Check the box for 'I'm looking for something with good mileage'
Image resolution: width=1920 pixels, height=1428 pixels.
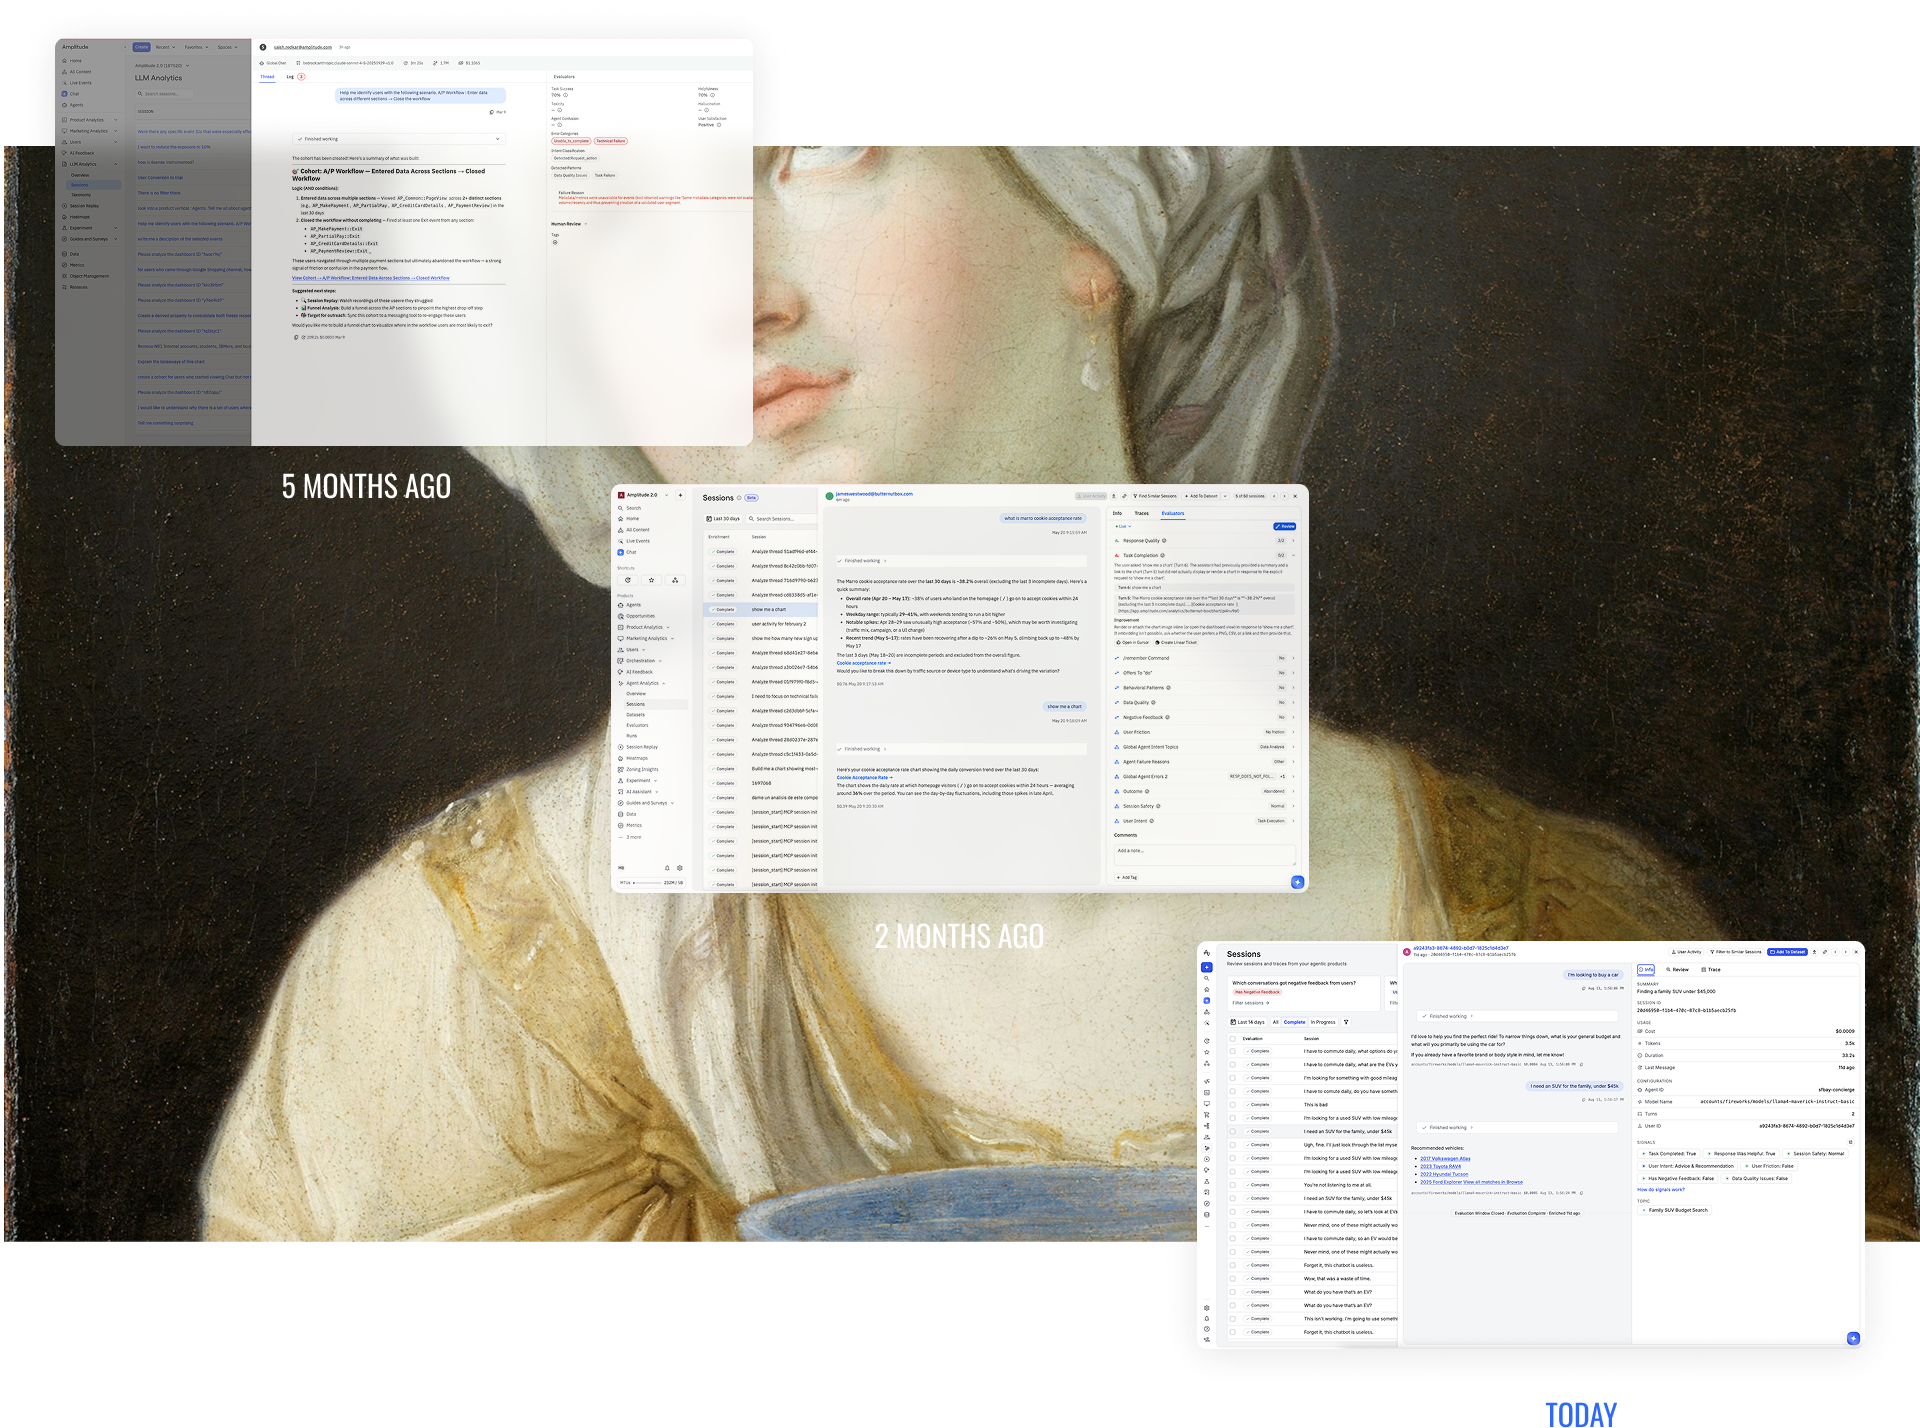[1232, 1078]
